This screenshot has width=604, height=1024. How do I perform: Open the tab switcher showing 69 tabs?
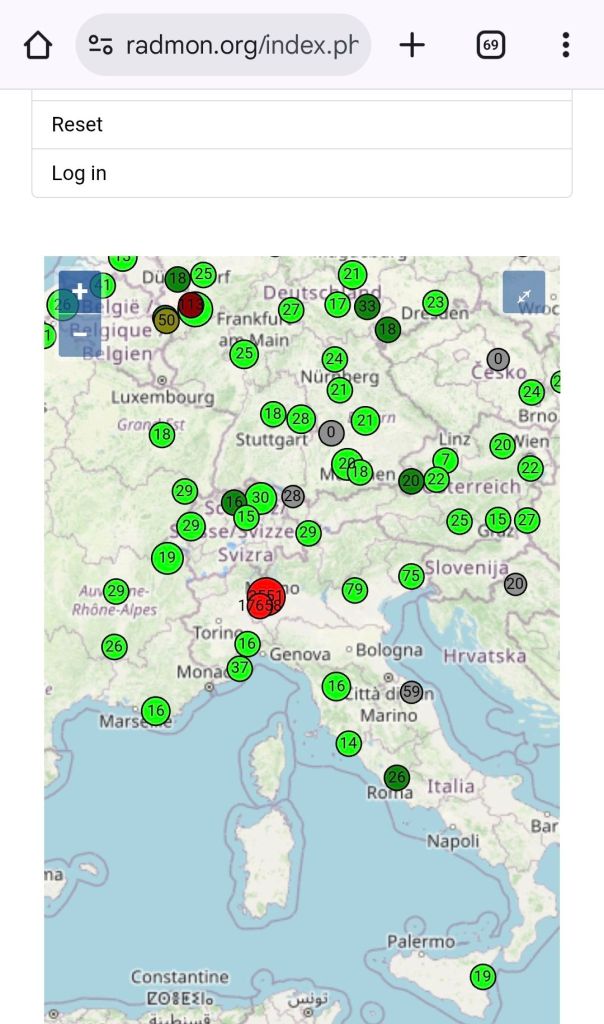[x=490, y=45]
